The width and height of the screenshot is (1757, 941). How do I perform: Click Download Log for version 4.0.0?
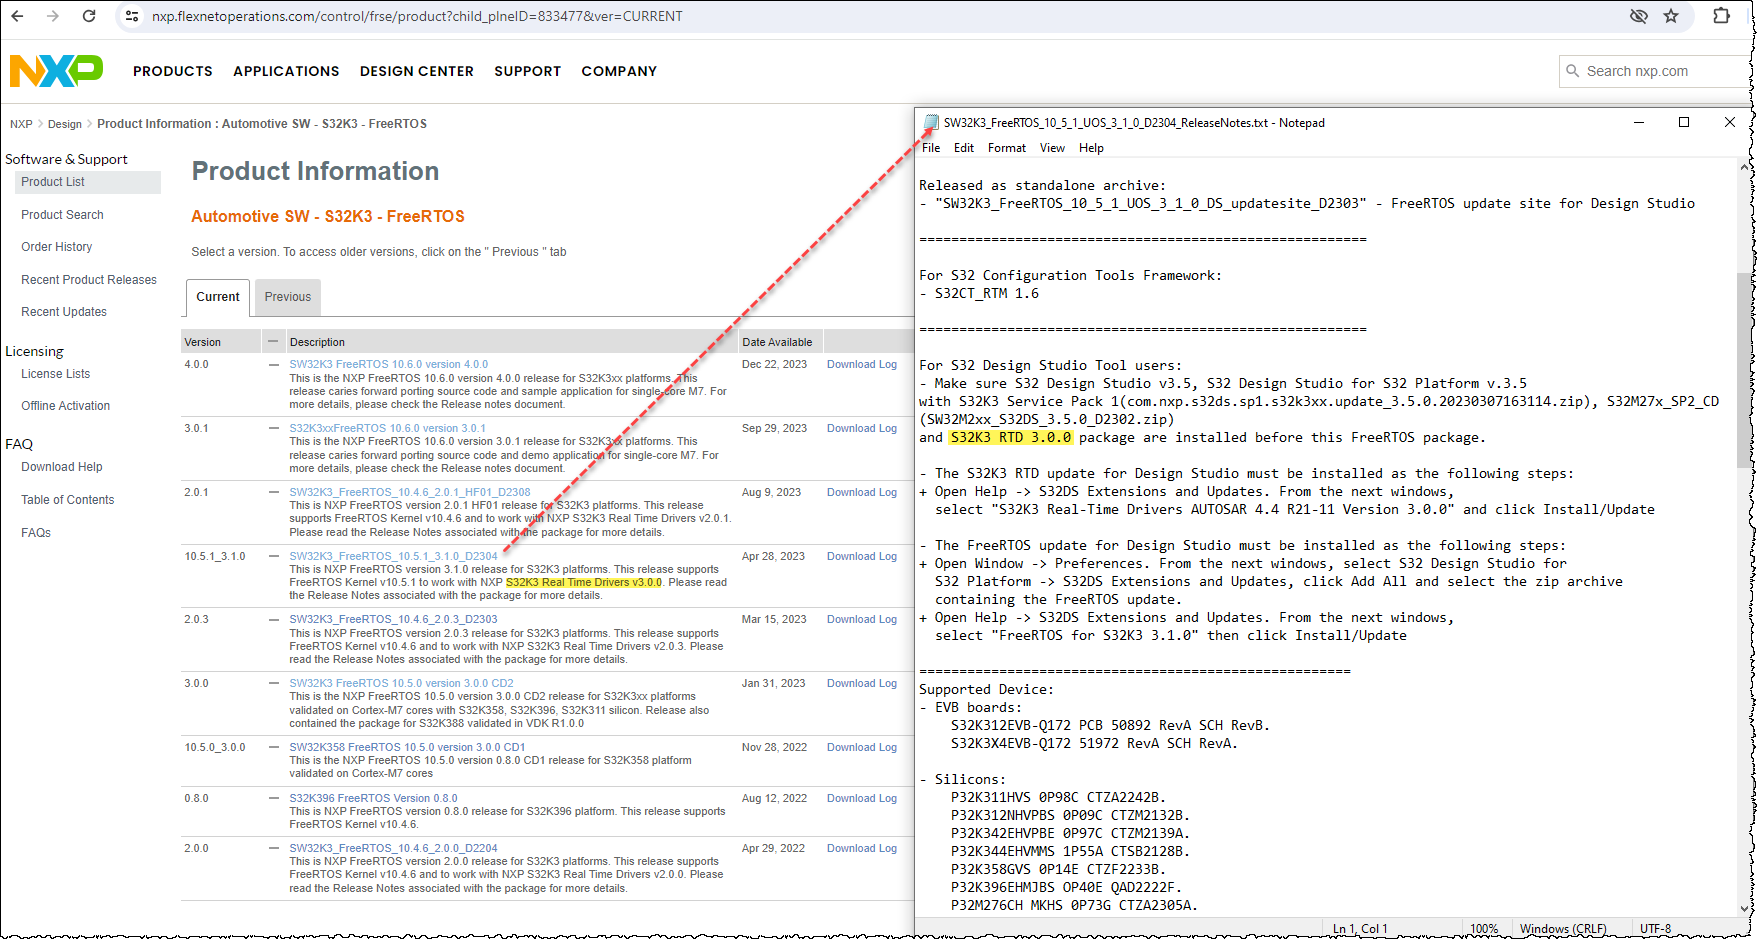point(862,365)
